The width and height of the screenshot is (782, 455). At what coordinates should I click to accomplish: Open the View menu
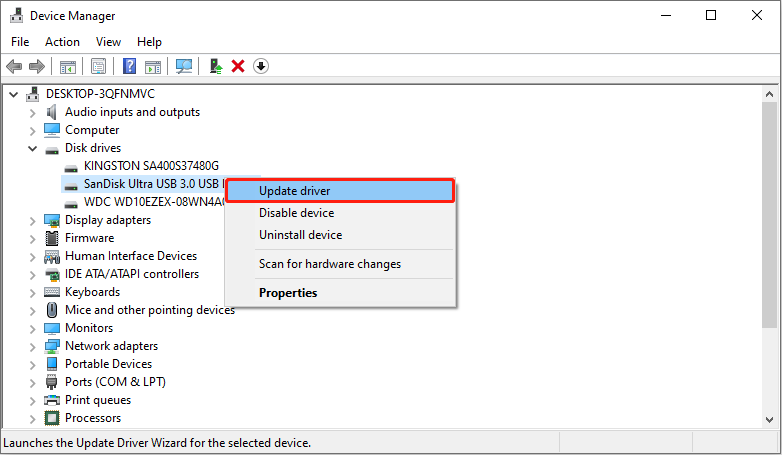[108, 42]
